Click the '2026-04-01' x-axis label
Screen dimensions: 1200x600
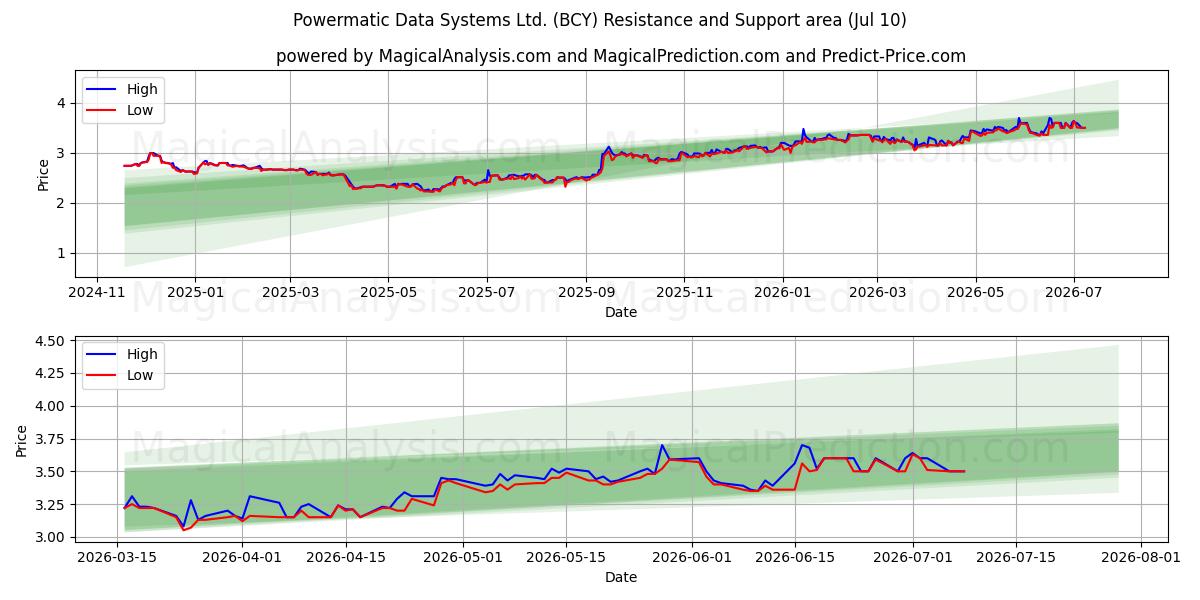coord(243,558)
